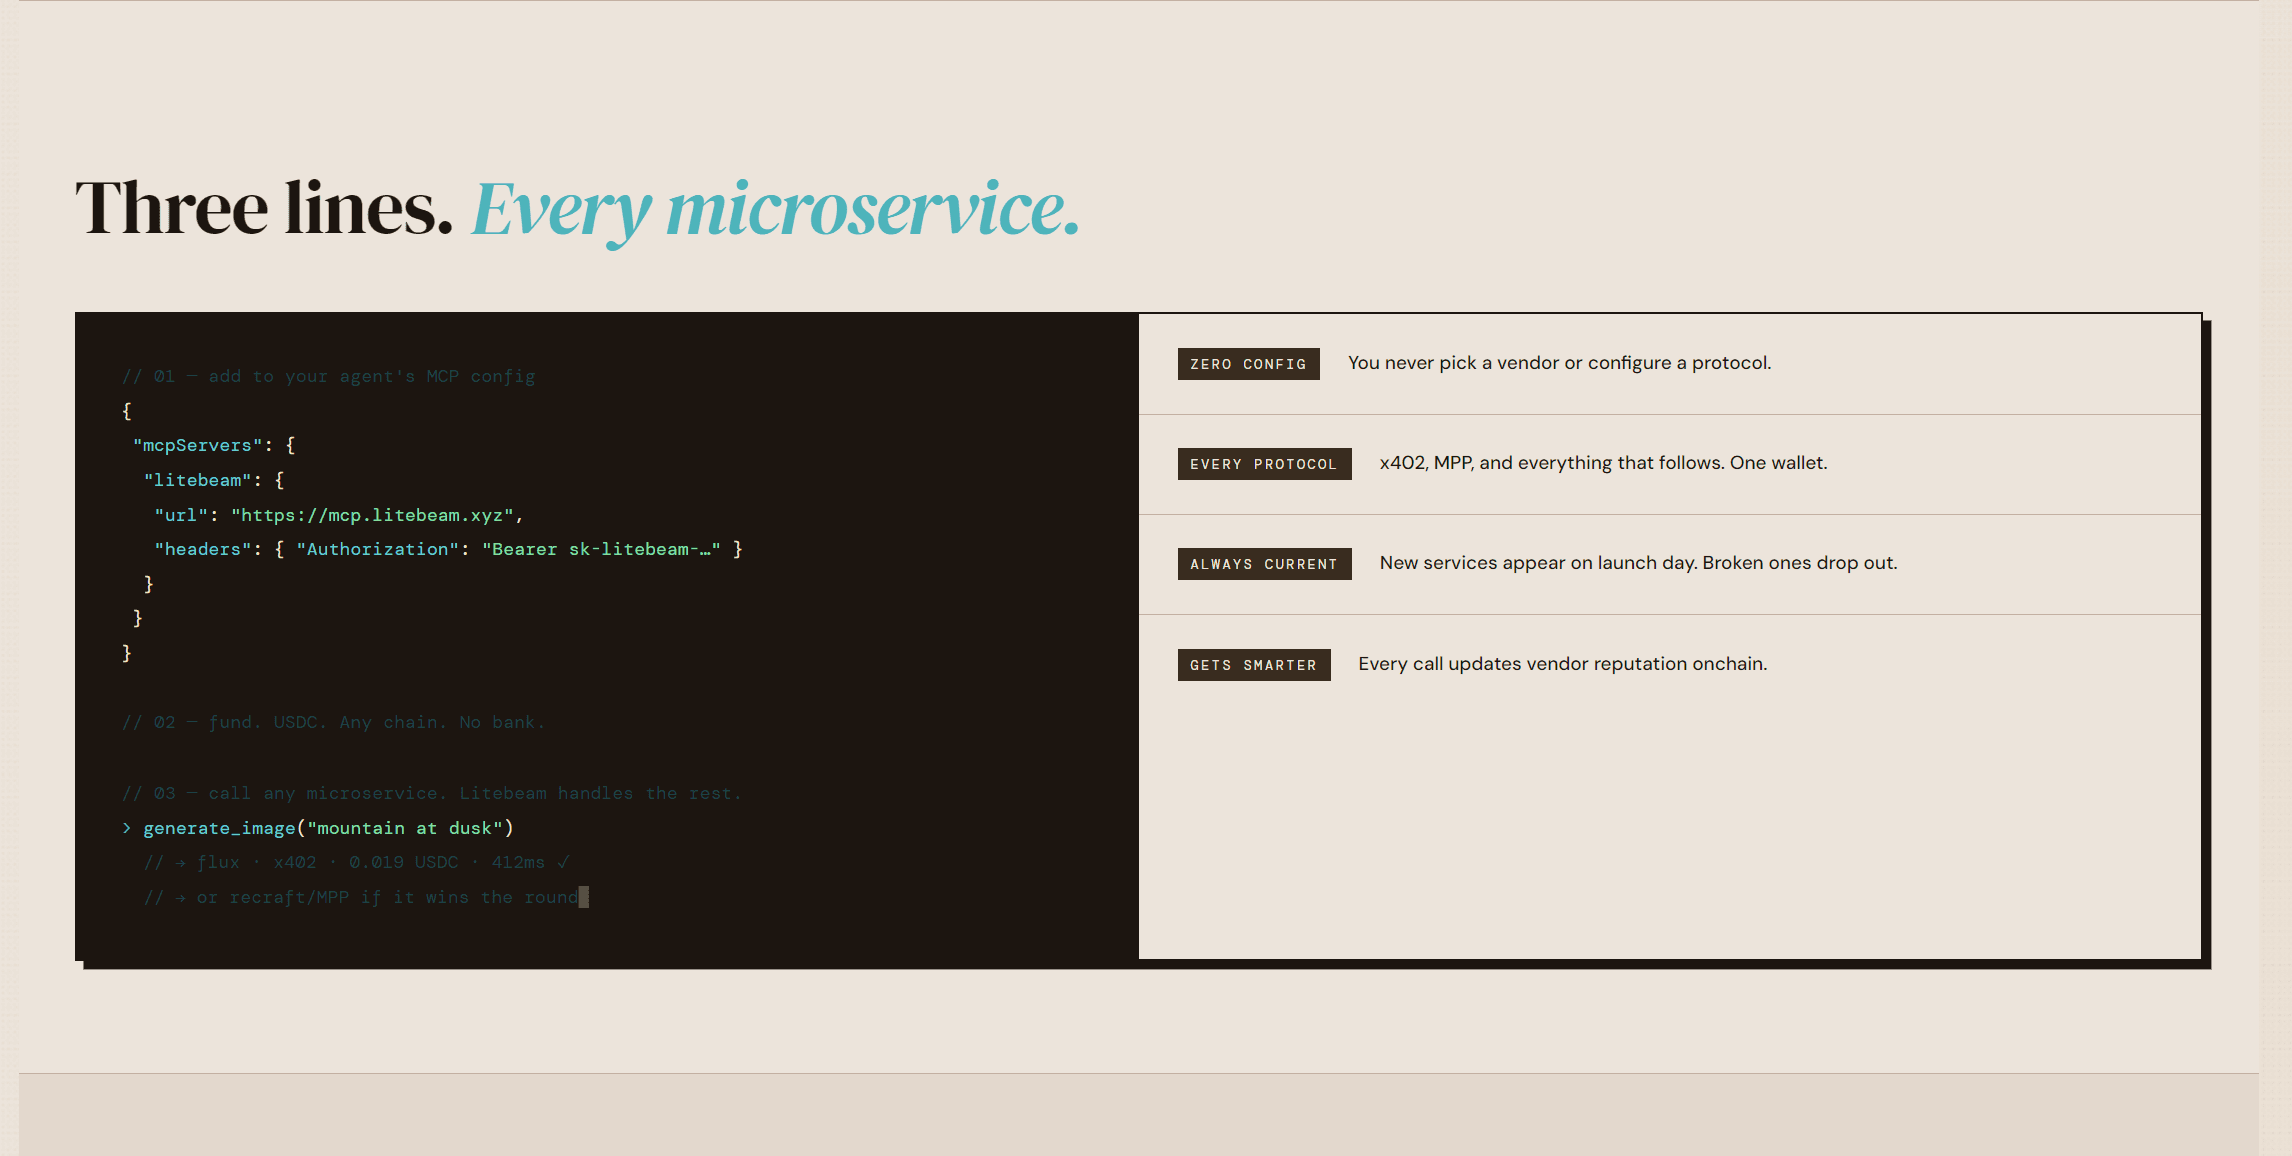Click the '// 03 — call any microservice' comment

pos(432,793)
